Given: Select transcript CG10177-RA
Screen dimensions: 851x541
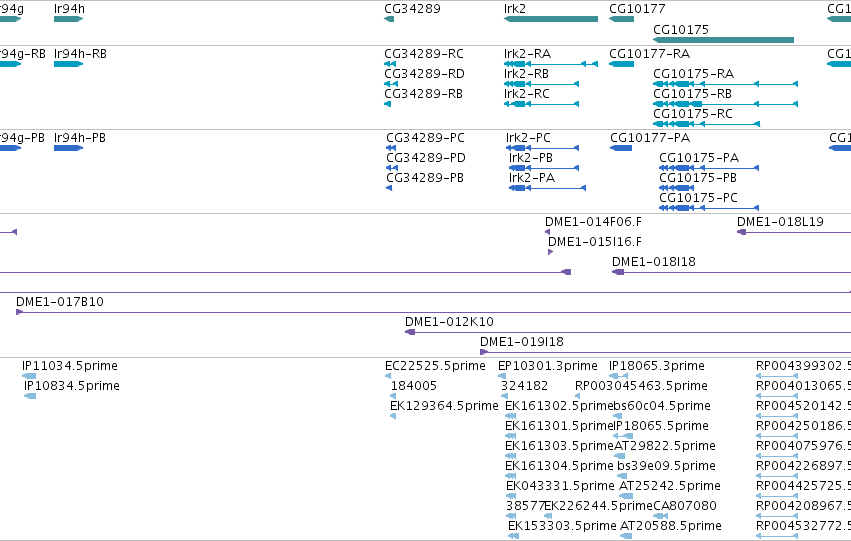Looking at the screenshot, I should click(621, 64).
